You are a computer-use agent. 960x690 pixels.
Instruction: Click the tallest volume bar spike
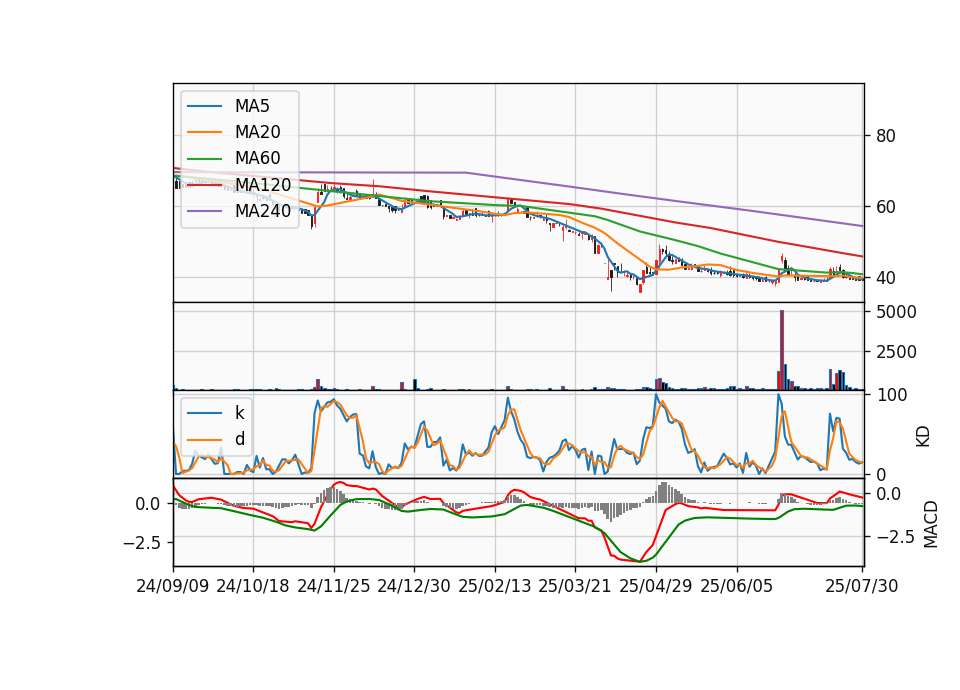[782, 350]
